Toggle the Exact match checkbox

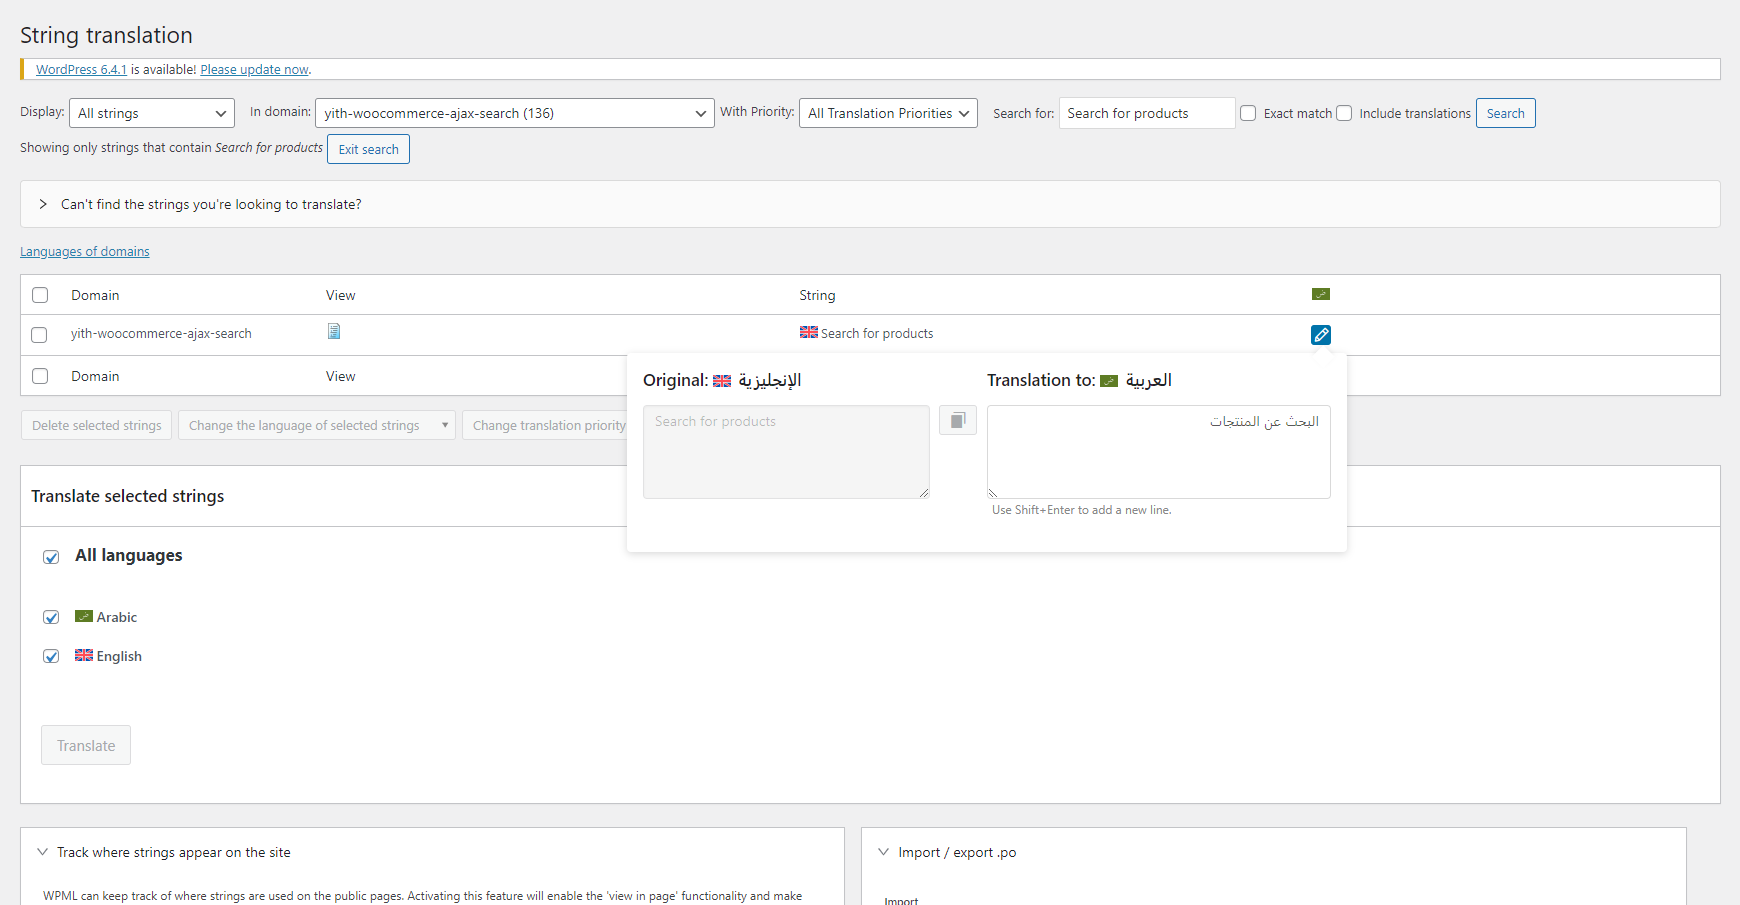(1248, 113)
